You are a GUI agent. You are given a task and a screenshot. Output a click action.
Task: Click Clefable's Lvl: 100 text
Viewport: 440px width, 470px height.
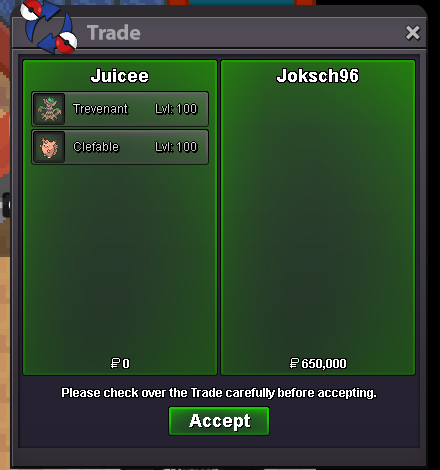point(176,147)
